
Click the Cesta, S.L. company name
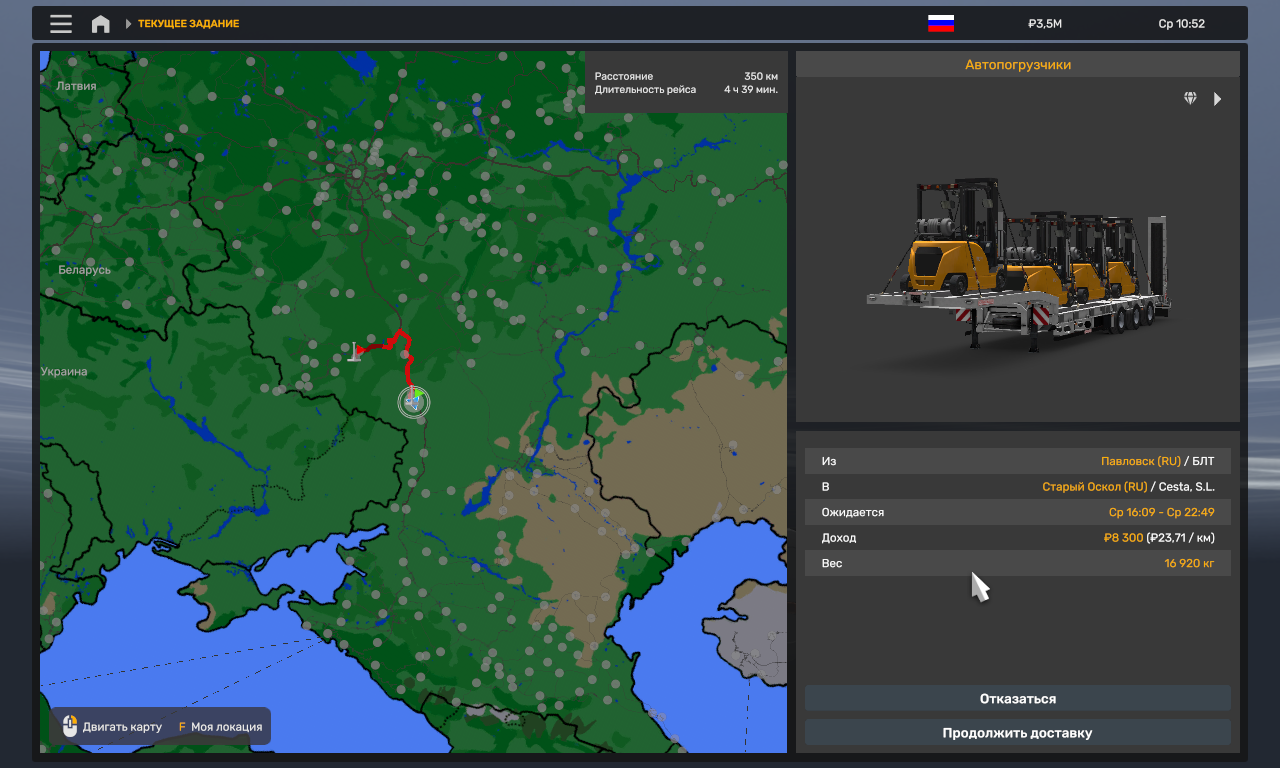tap(1187, 487)
